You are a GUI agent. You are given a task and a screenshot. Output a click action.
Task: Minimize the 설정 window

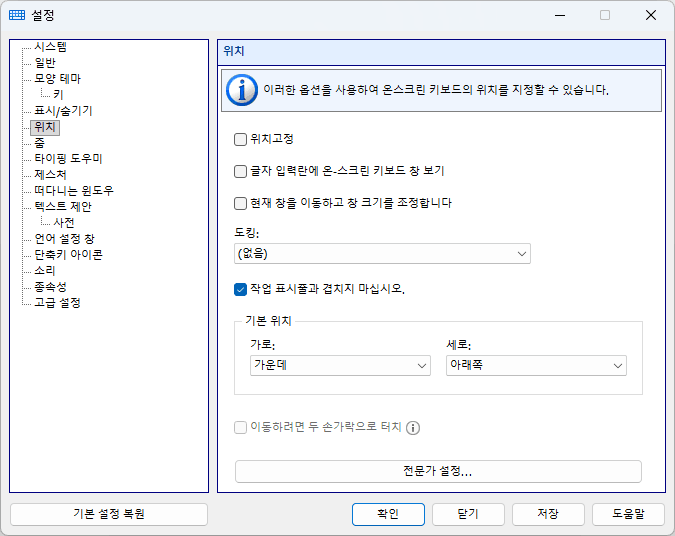pos(560,15)
